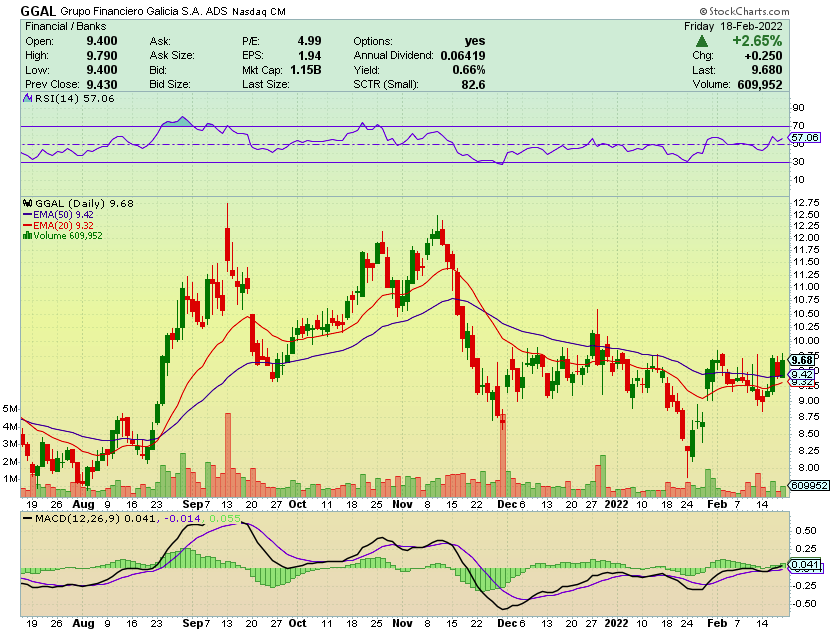
Task: Click the GGAL (Daily) candlestick legend icon
Action: [27, 204]
